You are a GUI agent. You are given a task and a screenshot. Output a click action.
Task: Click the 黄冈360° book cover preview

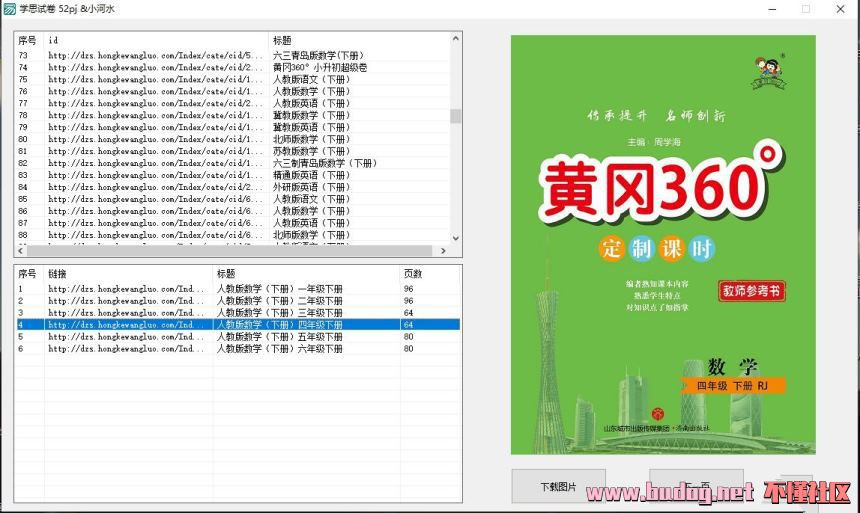[x=663, y=245]
